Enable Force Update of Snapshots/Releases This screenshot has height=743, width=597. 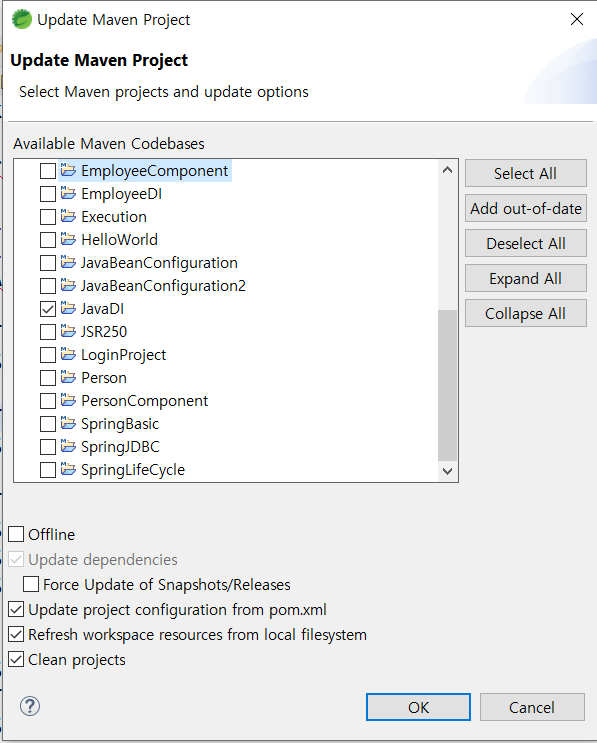31,584
